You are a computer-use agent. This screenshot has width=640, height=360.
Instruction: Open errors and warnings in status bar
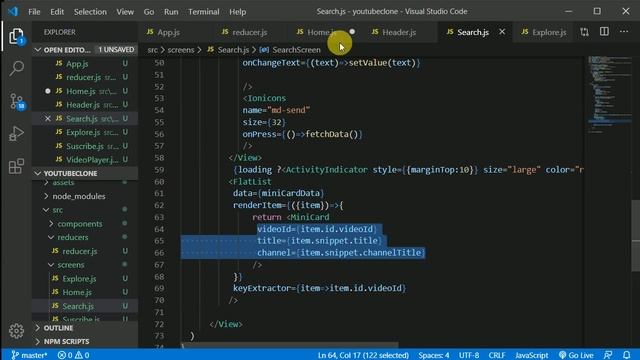click(73, 355)
